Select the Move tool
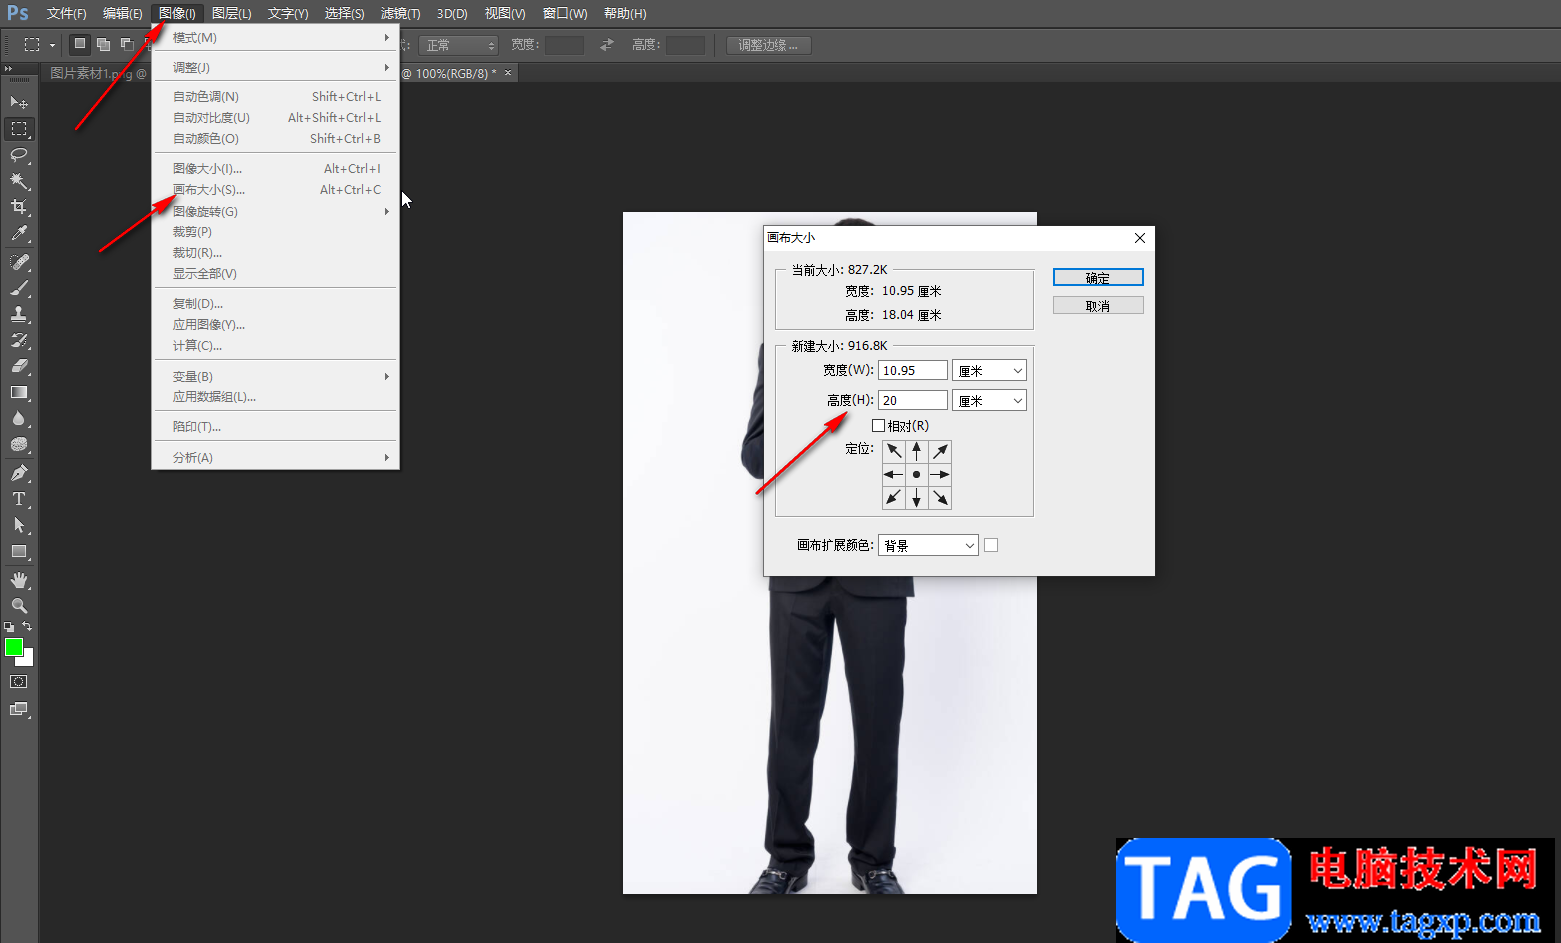This screenshot has width=1561, height=943. (19, 102)
